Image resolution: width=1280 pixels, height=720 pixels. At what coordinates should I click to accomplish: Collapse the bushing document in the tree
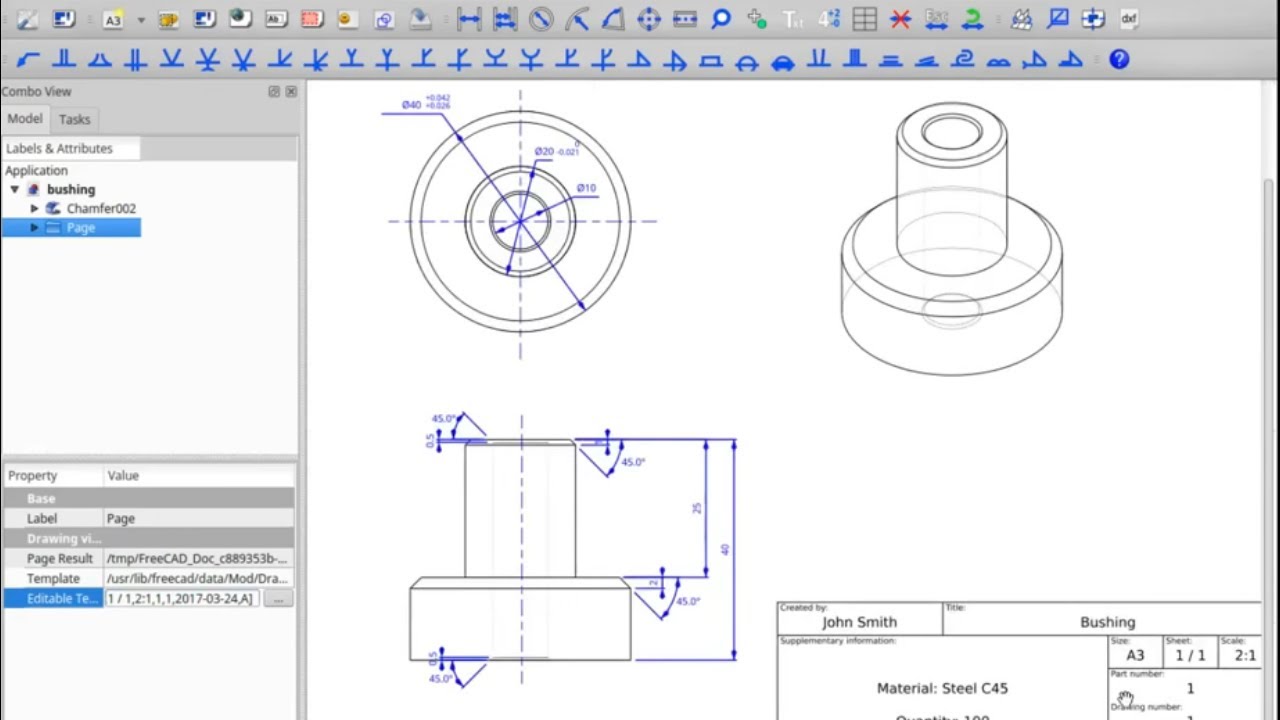coord(14,189)
